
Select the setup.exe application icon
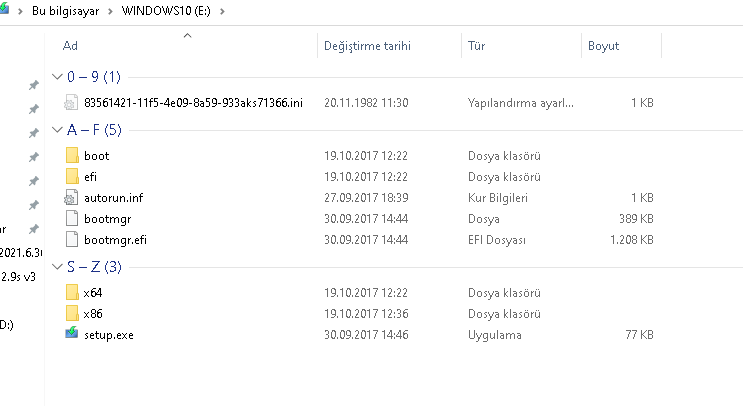[71, 335]
